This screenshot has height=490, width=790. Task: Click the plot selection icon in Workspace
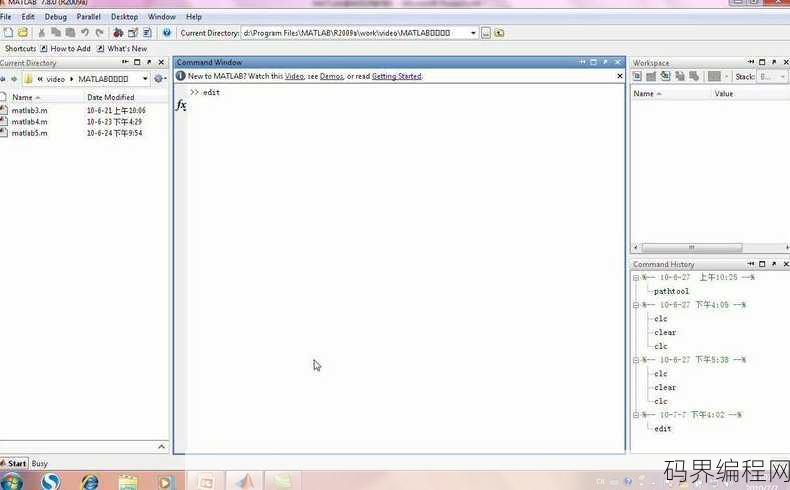(714, 76)
